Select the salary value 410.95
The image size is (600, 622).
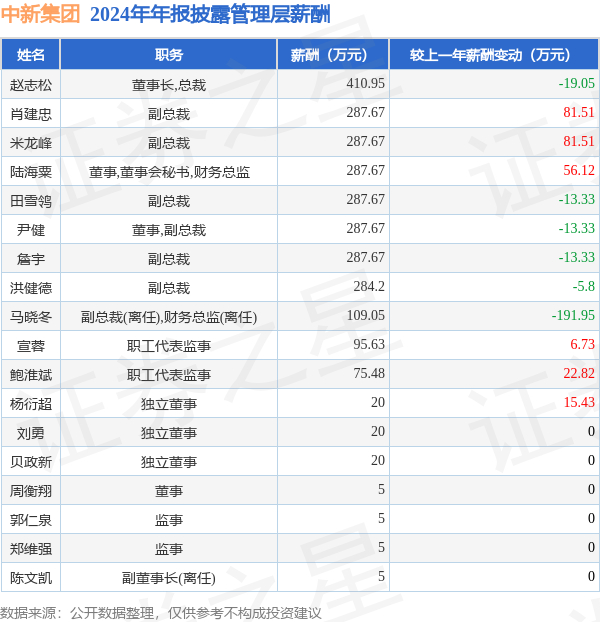click(365, 83)
